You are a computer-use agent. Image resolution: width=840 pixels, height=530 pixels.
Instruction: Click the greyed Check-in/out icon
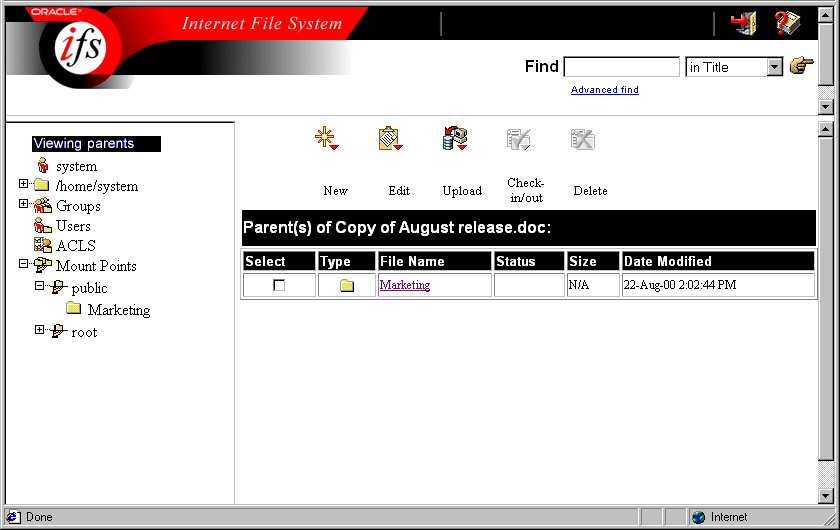tap(519, 139)
